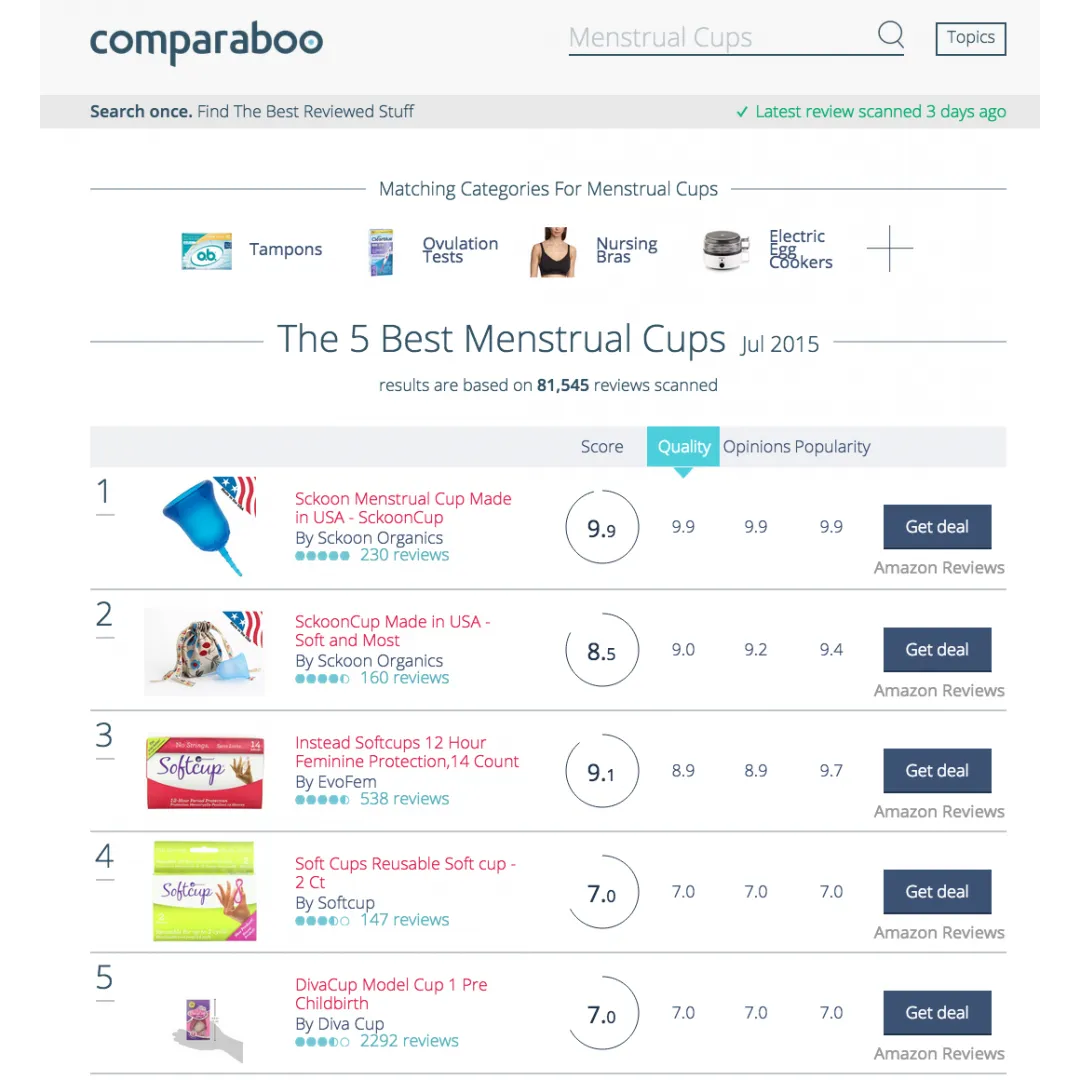
Task: Open the Tampons category image
Action: (x=207, y=250)
